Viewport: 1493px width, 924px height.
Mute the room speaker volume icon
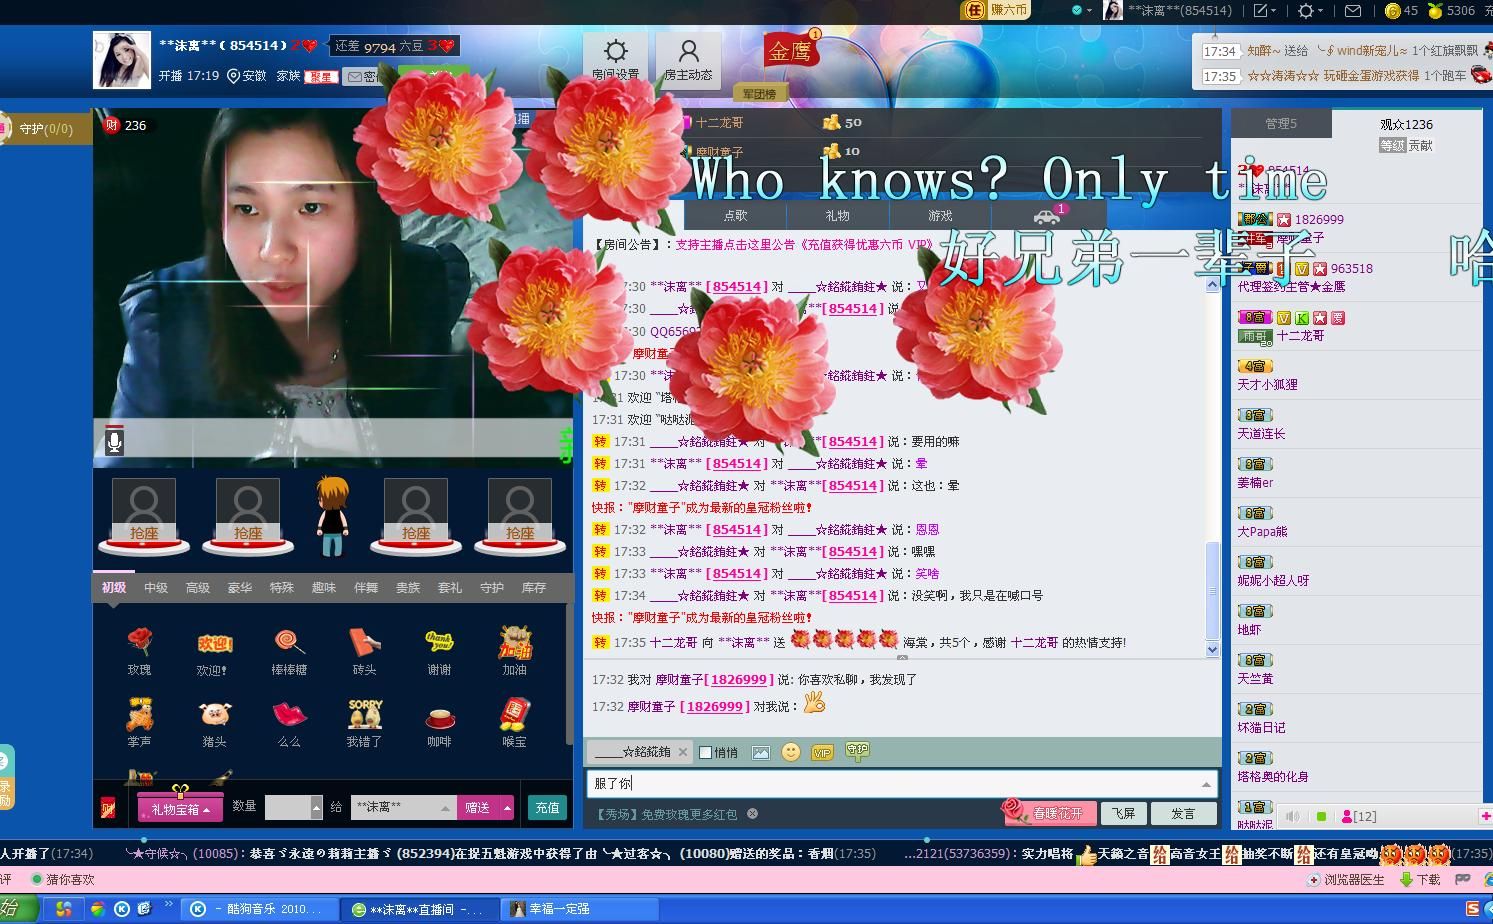(1293, 816)
